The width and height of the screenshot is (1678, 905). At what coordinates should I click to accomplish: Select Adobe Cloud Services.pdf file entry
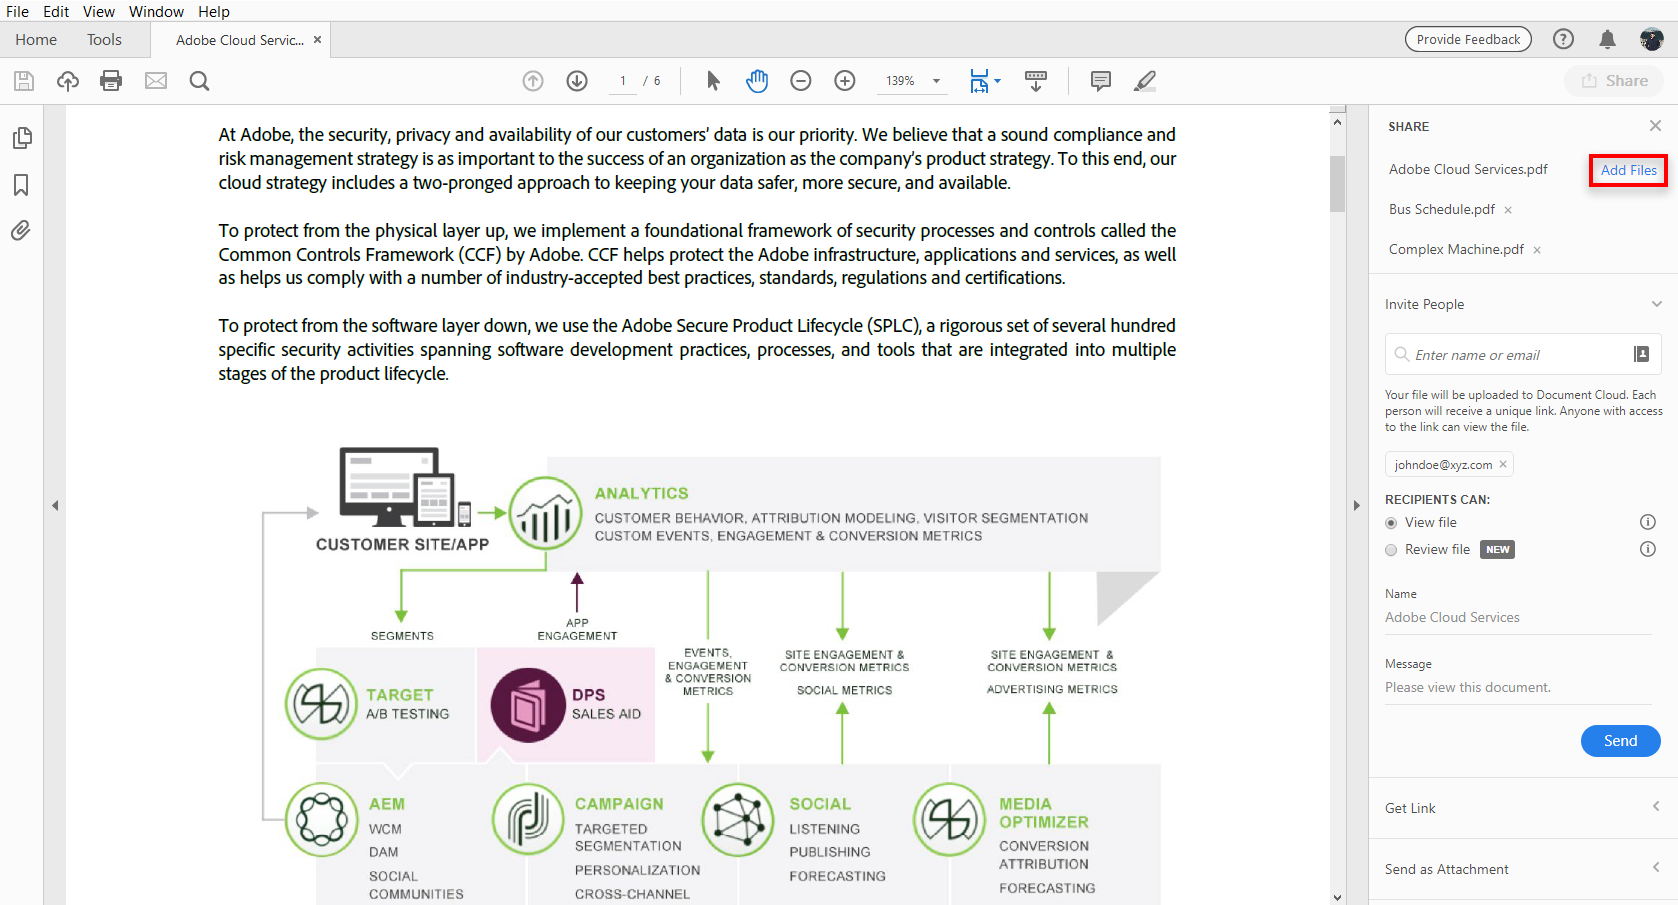coord(1468,170)
